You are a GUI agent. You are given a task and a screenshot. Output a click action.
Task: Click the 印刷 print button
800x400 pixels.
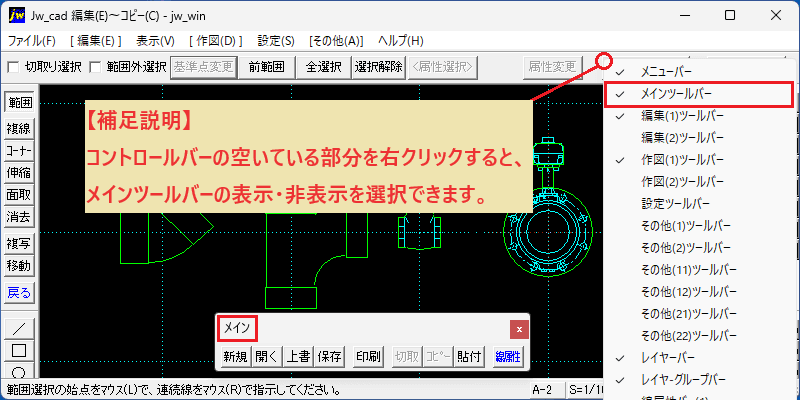click(x=368, y=357)
